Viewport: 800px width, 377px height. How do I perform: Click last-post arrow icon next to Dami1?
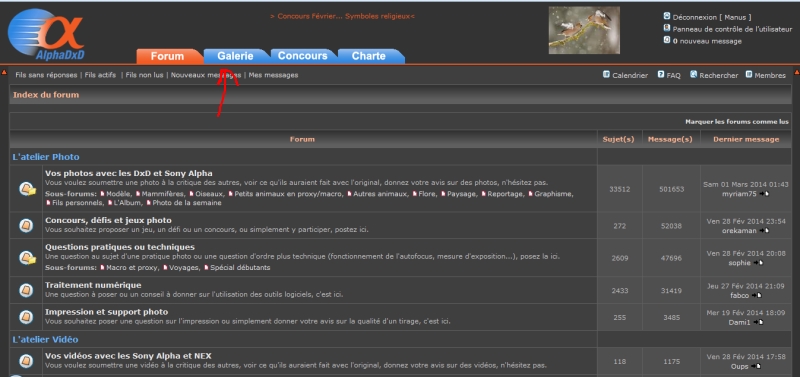[759, 322]
